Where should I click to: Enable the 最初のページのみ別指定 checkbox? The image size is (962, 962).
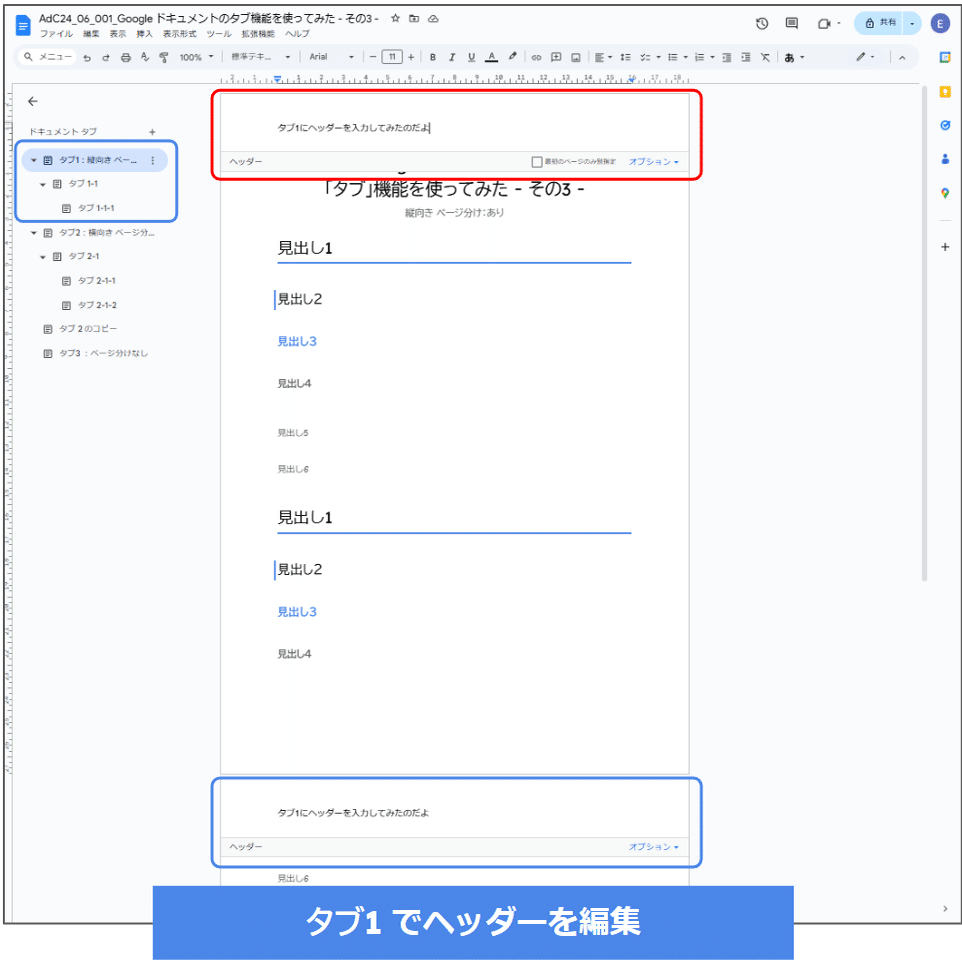click(537, 162)
